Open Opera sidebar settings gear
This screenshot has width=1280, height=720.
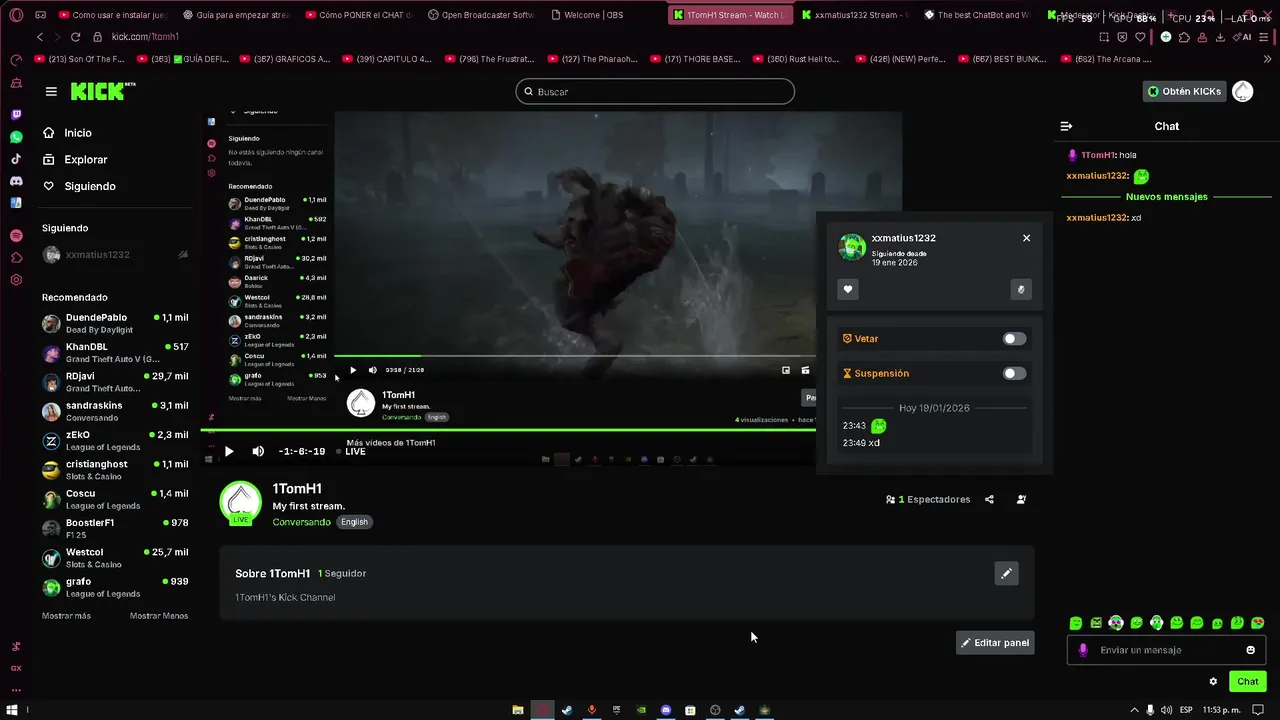click(x=16, y=280)
